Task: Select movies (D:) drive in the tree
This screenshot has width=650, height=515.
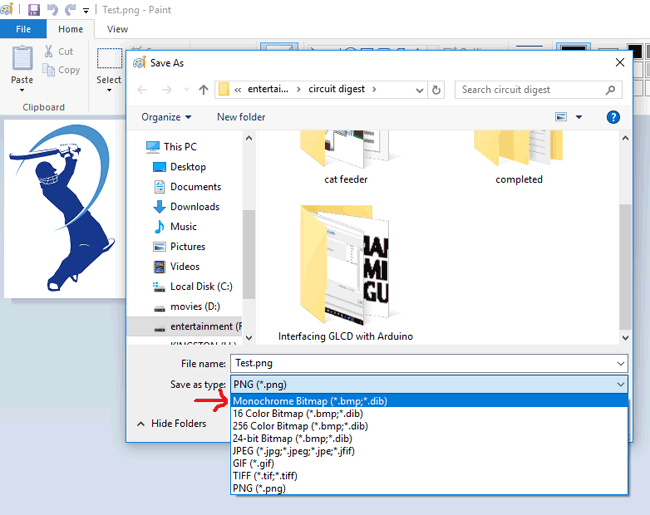Action: [187, 306]
